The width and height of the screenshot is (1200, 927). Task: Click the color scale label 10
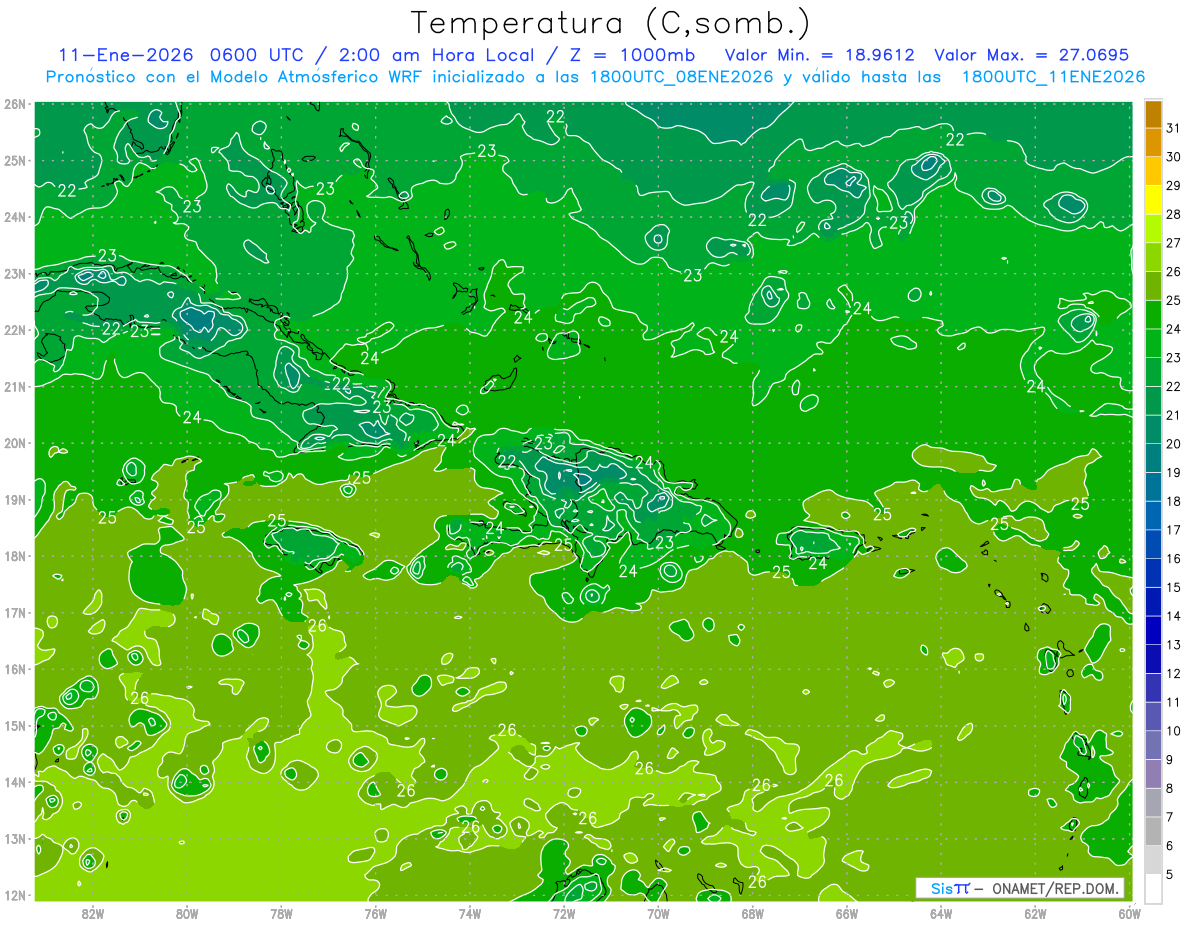1173,731
